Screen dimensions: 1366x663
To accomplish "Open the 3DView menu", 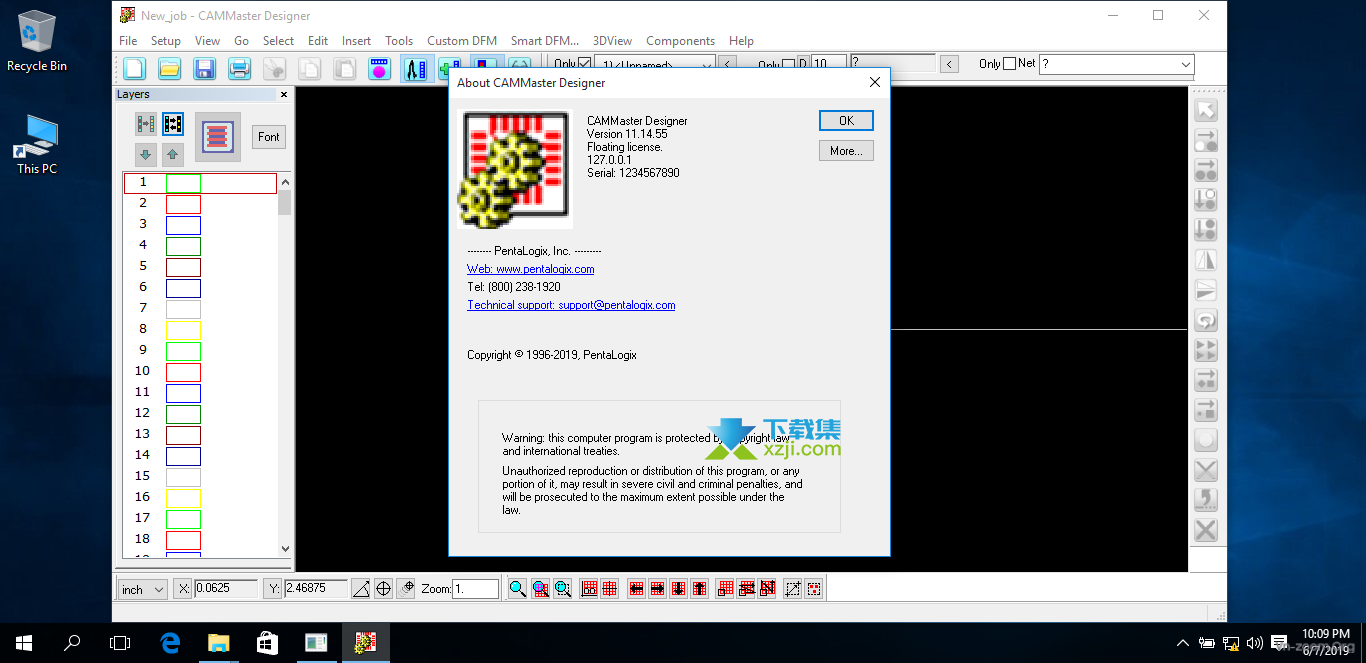I will coord(612,41).
